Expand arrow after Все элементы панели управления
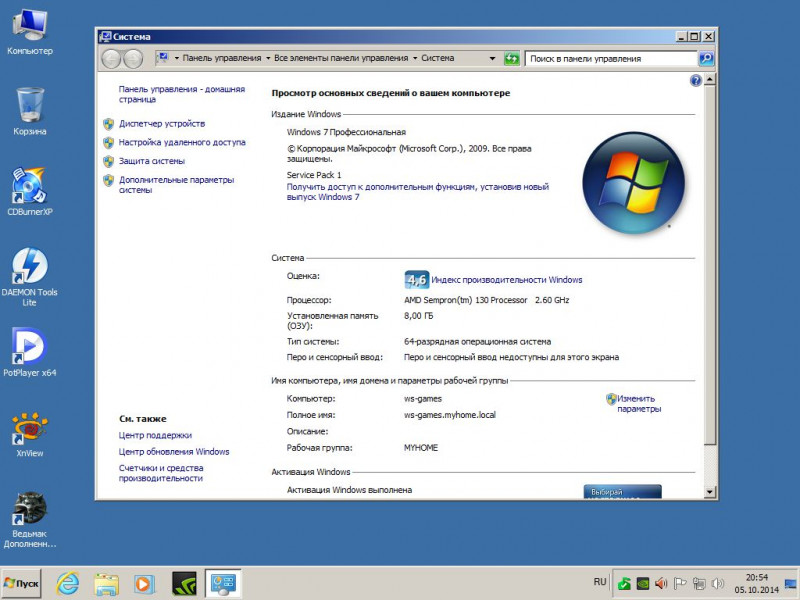 (x=415, y=59)
